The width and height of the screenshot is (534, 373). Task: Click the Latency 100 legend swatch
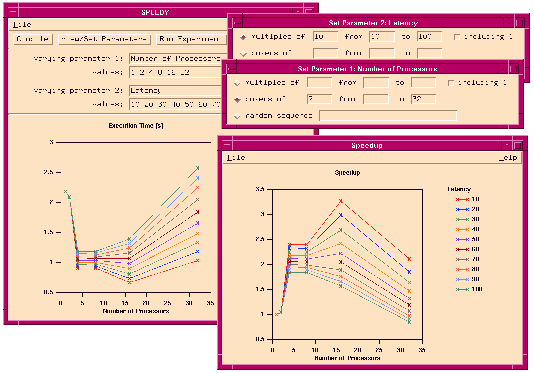pos(463,289)
